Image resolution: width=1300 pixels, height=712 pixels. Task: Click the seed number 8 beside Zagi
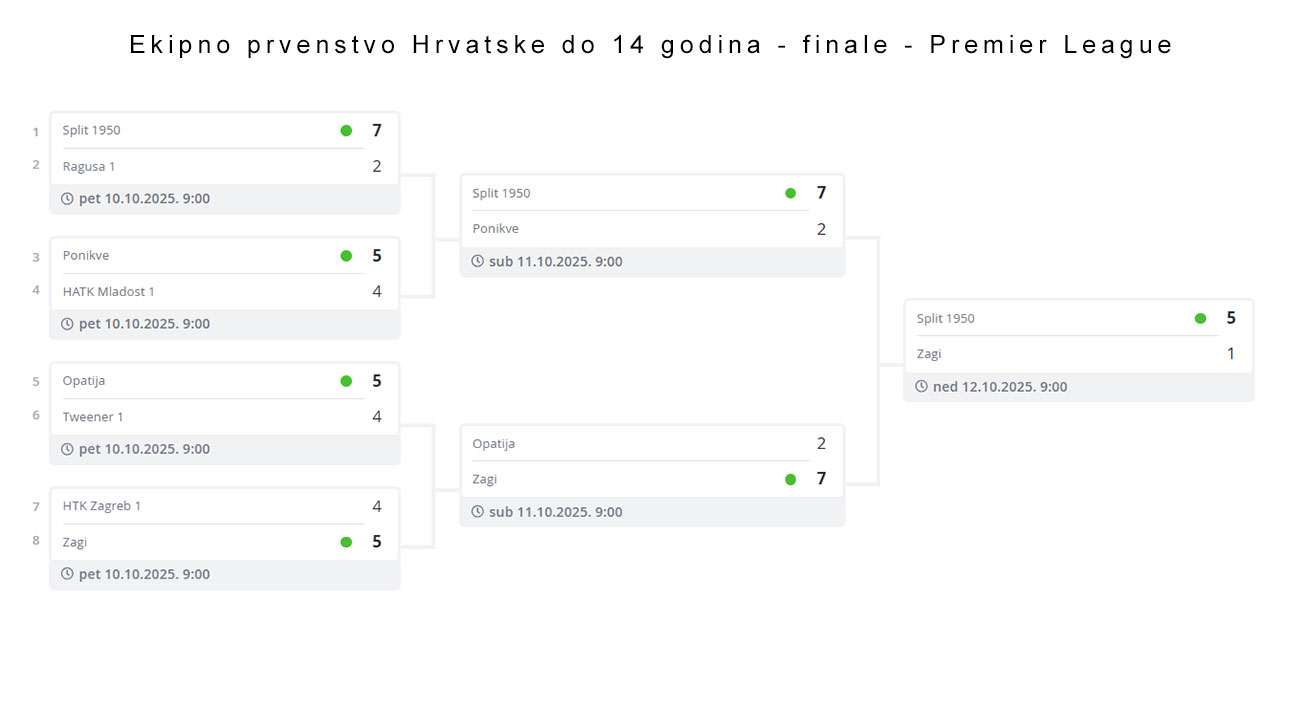pyautogui.click(x=36, y=541)
